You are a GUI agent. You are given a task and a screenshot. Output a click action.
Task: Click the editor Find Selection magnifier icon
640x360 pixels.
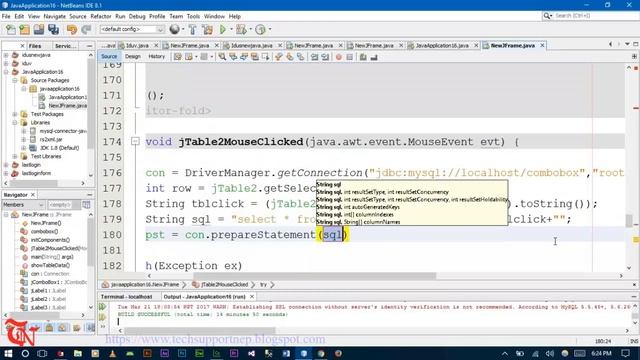pyautogui.click(x=222, y=57)
